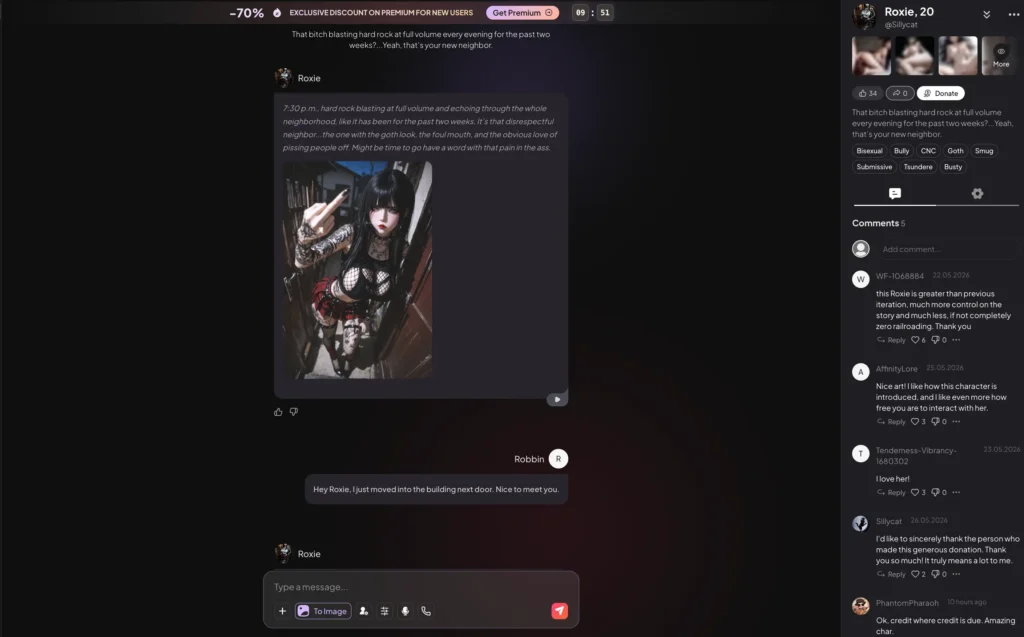Thumbs up Roxie's first message
Image resolution: width=1024 pixels, height=637 pixels.
(278, 412)
